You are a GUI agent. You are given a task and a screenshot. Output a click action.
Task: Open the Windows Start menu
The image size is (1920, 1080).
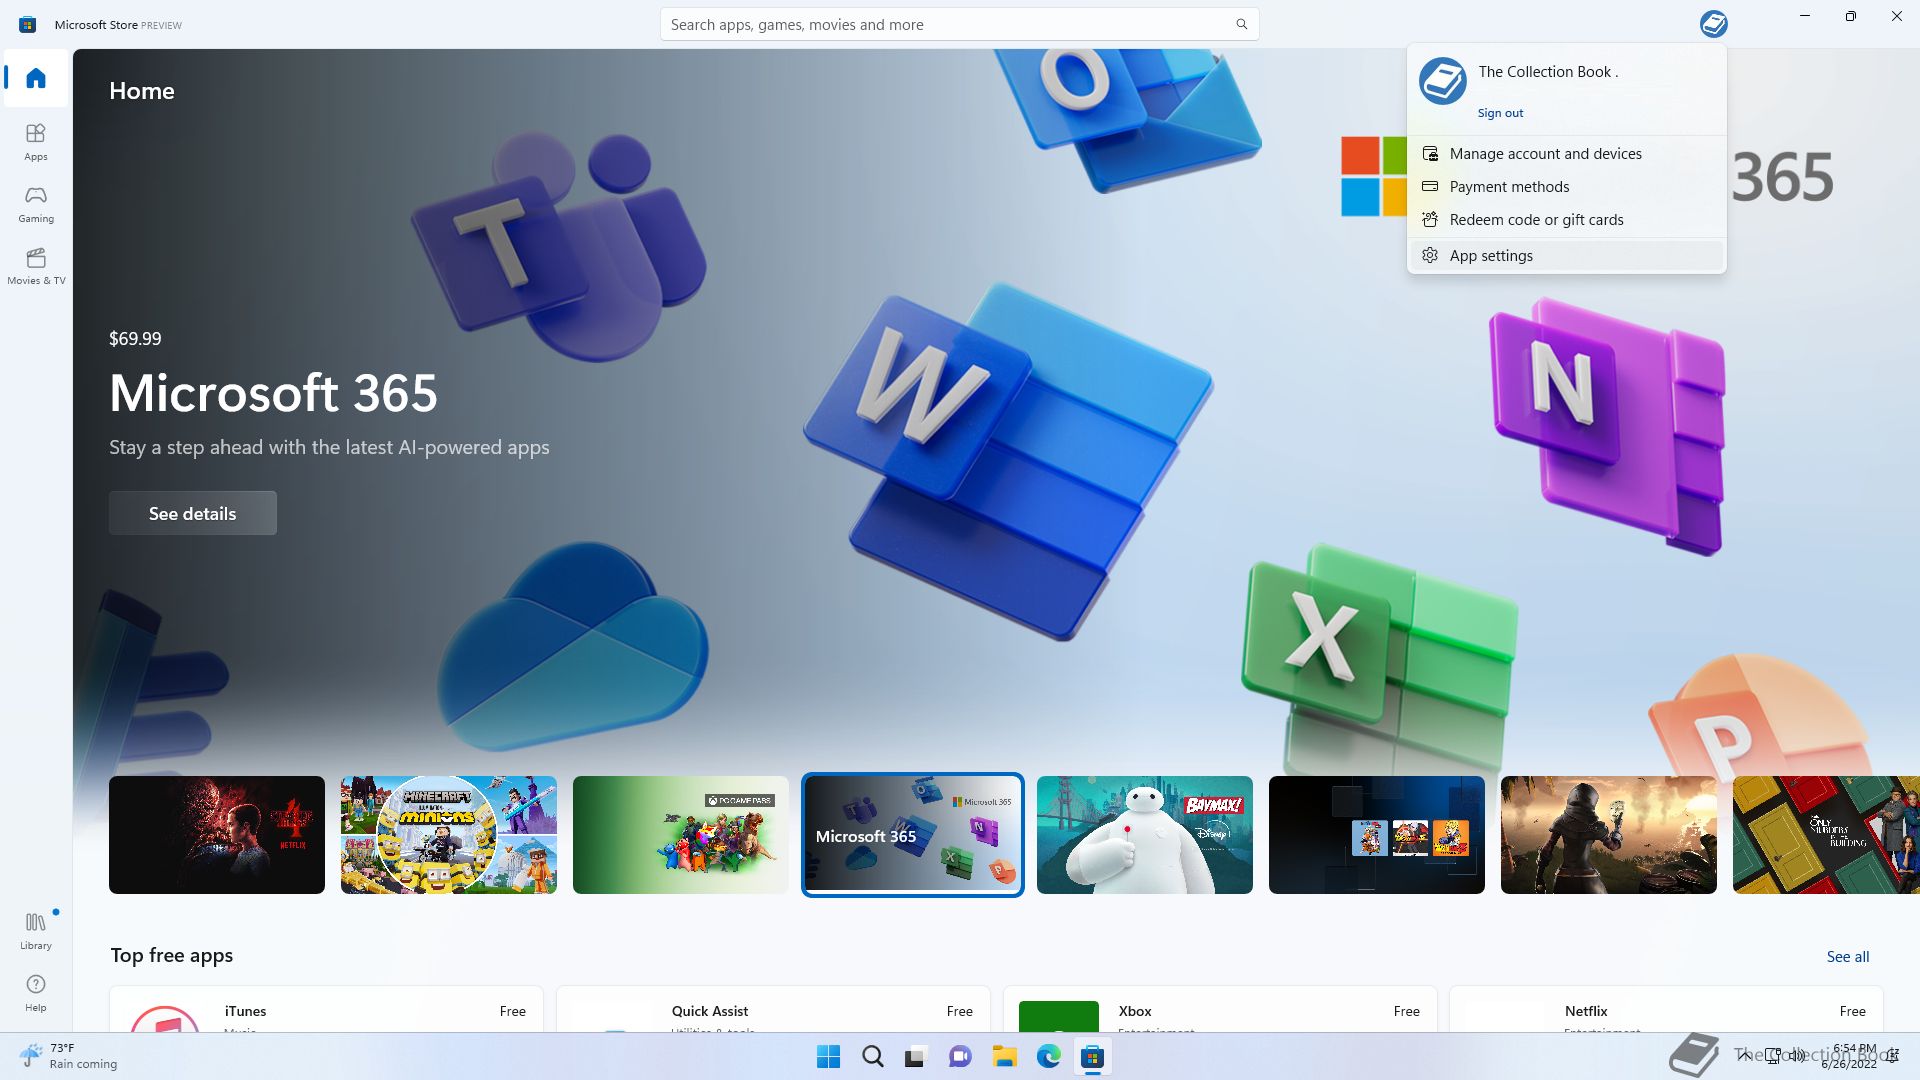pyautogui.click(x=828, y=1057)
